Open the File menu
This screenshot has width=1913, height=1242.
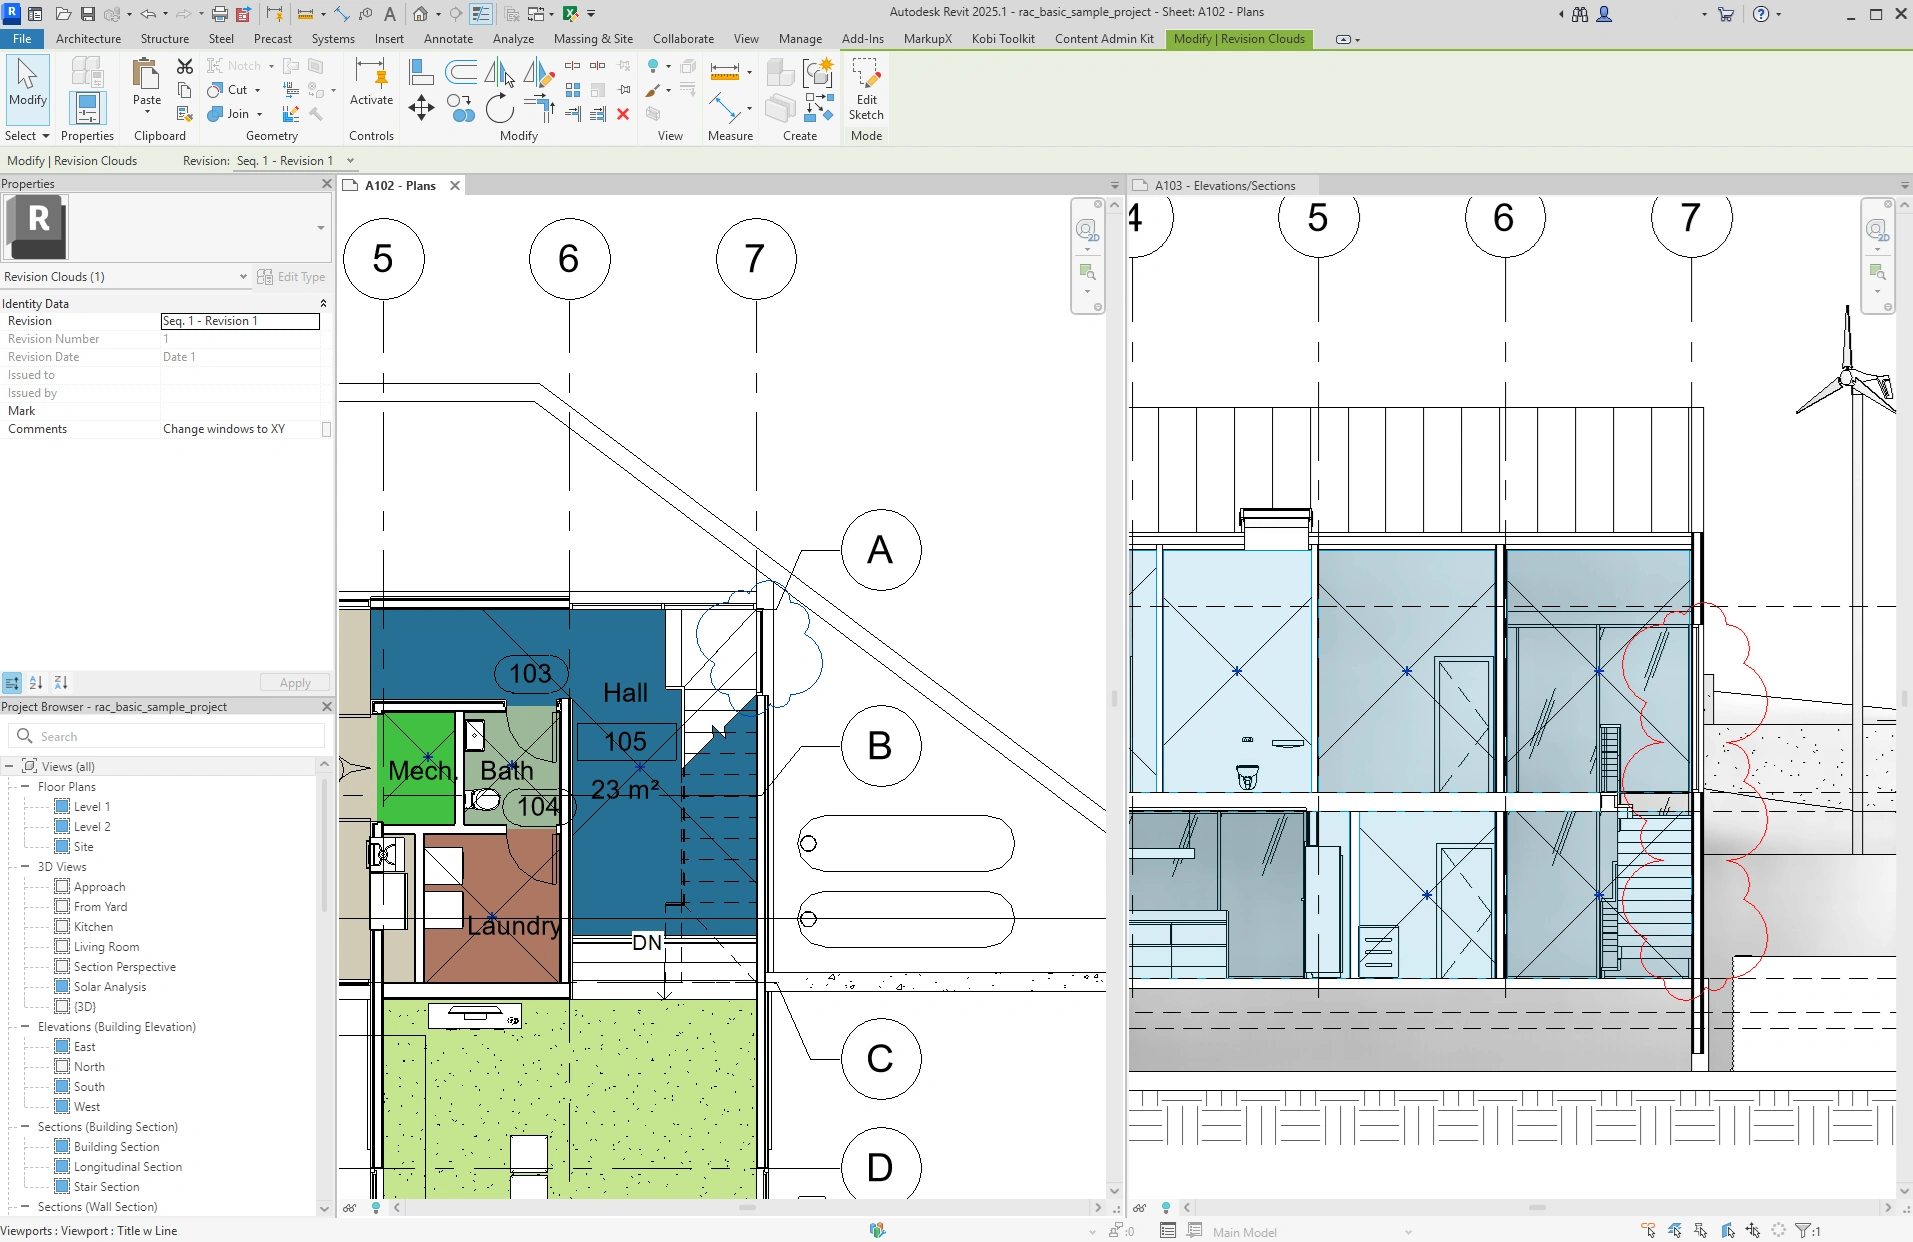tap(22, 39)
